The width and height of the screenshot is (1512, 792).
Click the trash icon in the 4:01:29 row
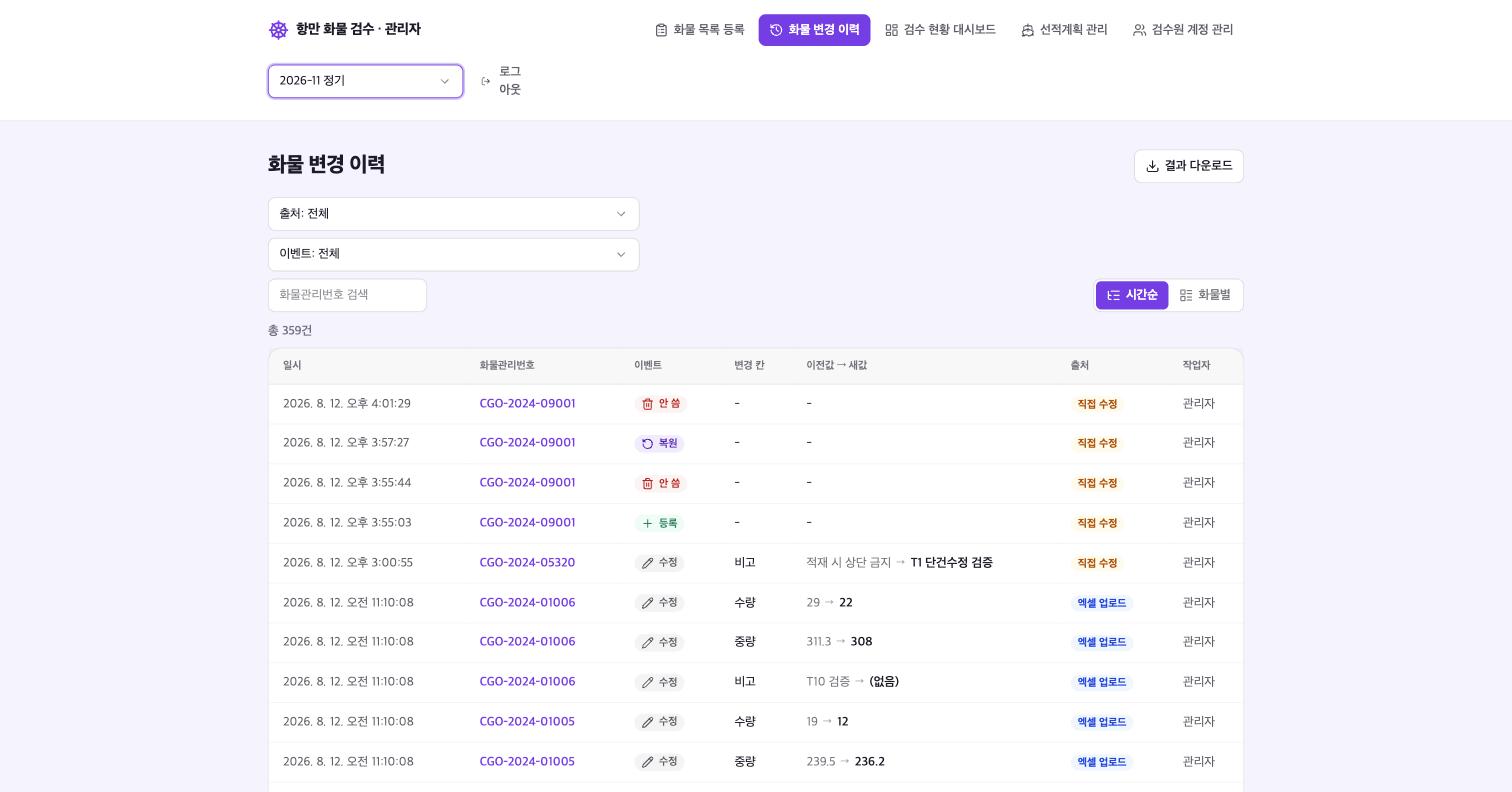point(647,404)
